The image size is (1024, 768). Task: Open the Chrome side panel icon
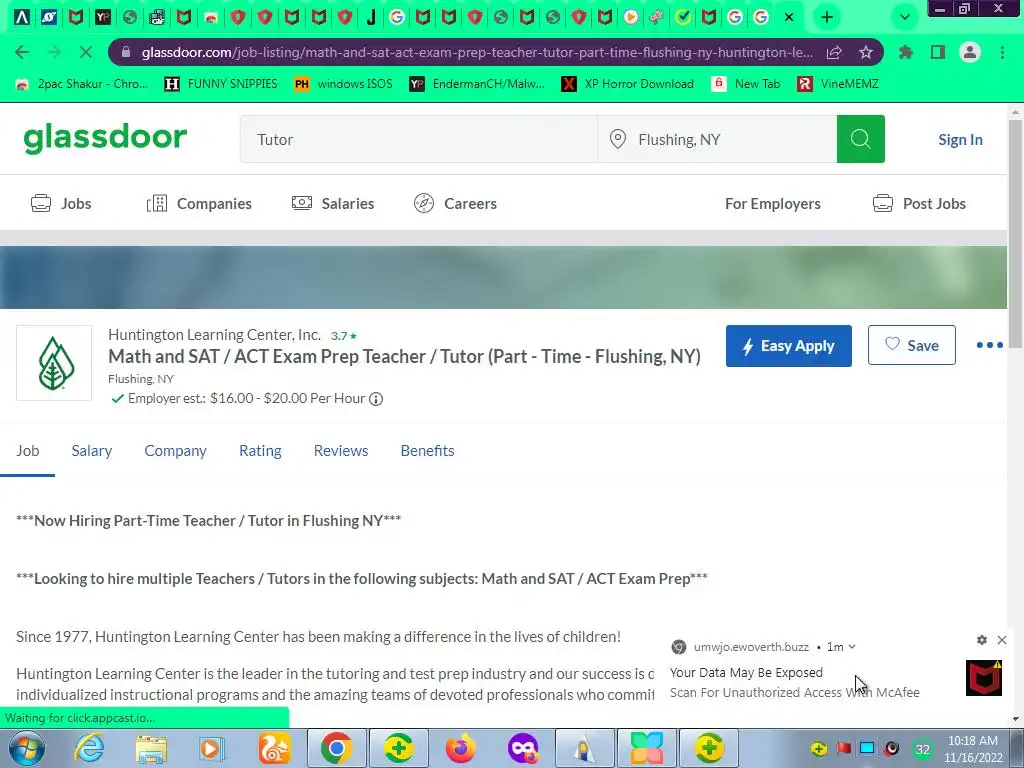pyautogui.click(x=938, y=52)
